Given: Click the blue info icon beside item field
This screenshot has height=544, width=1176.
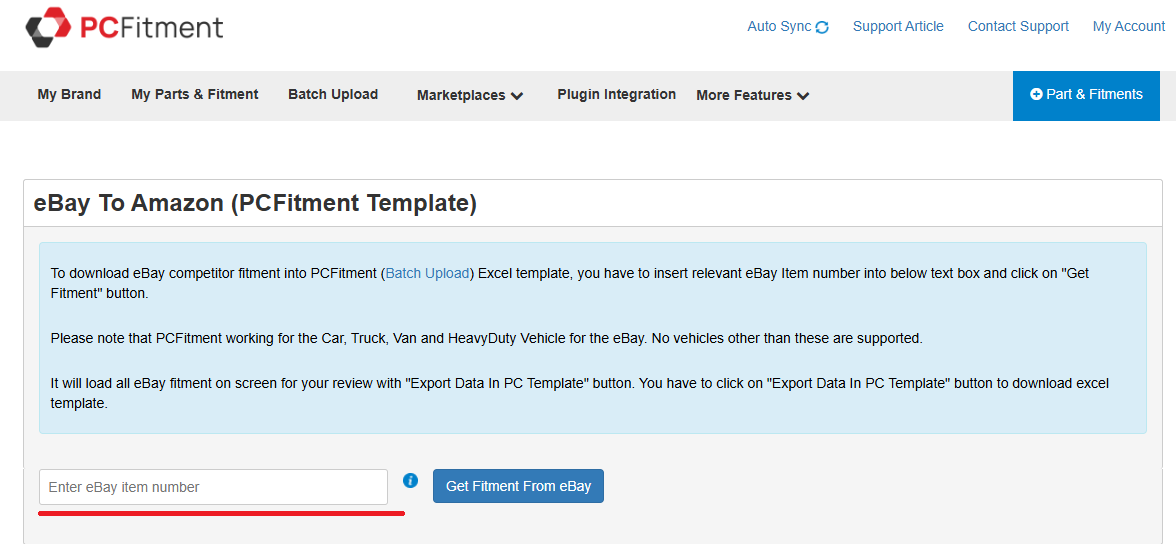Looking at the screenshot, I should (x=410, y=480).
